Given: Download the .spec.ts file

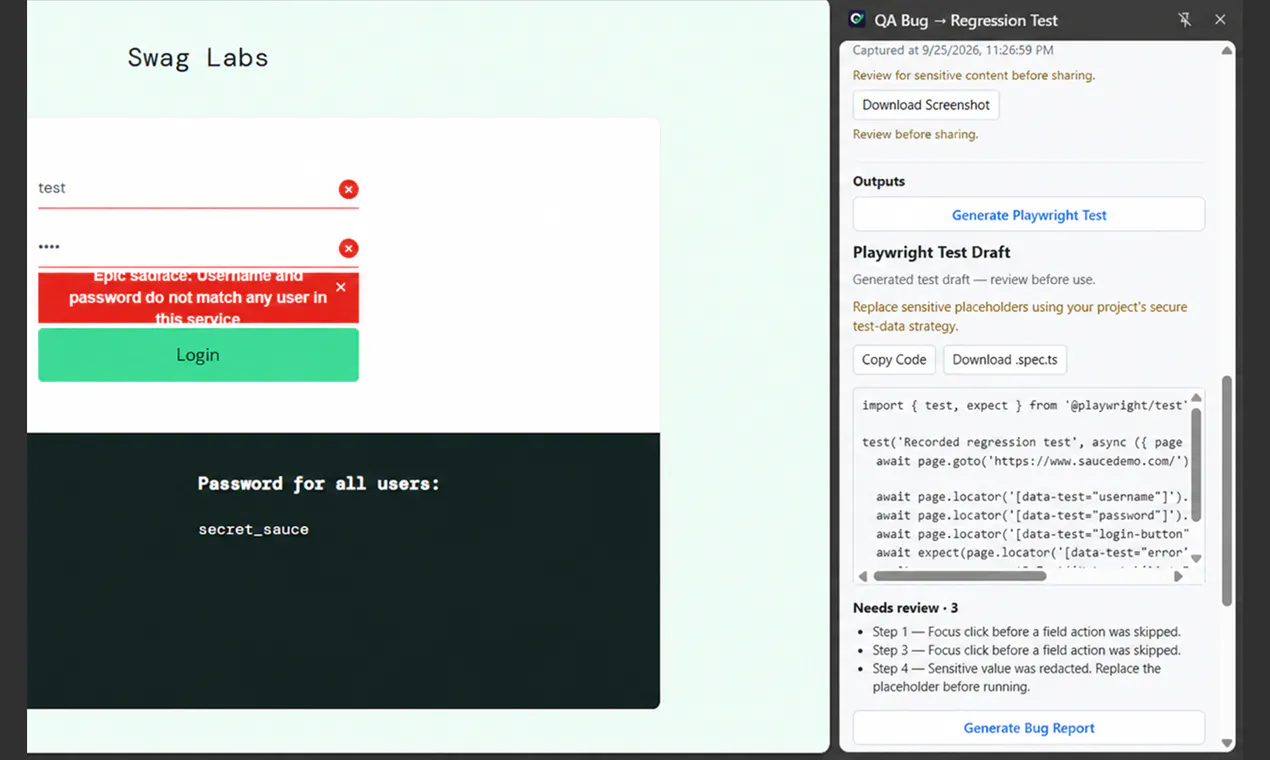Looking at the screenshot, I should tap(1005, 360).
